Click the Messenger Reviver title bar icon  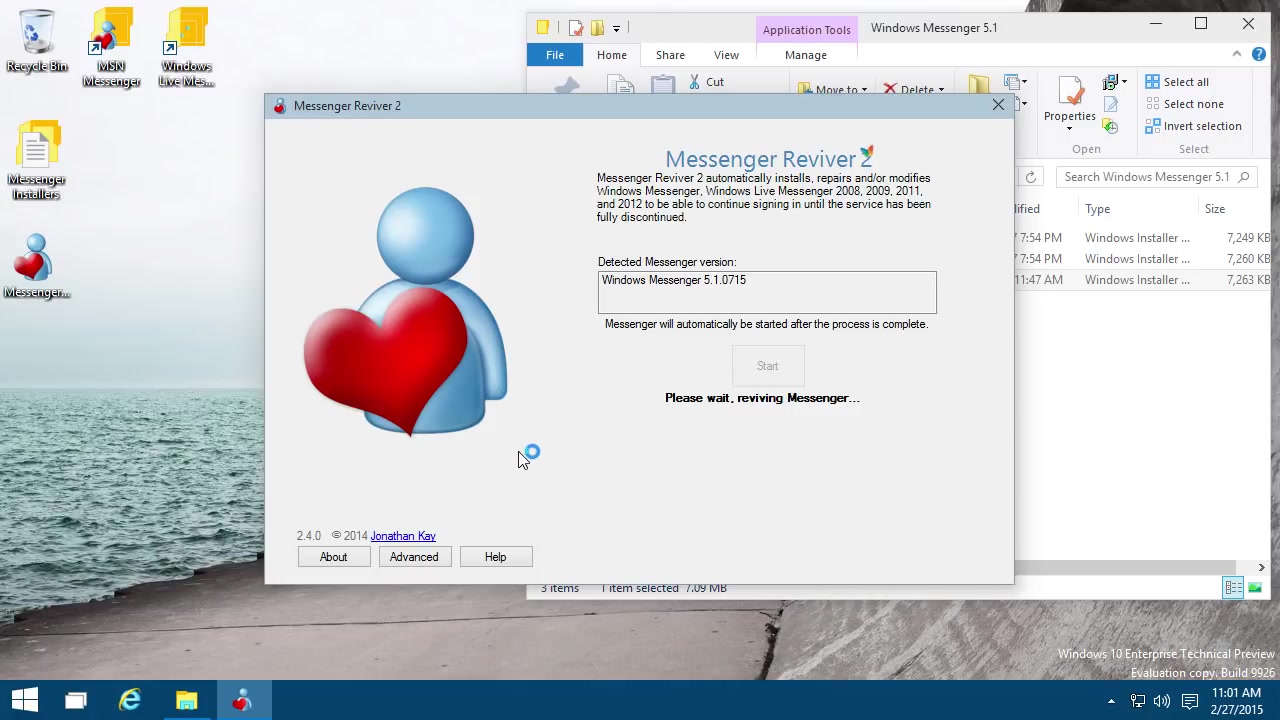point(279,106)
